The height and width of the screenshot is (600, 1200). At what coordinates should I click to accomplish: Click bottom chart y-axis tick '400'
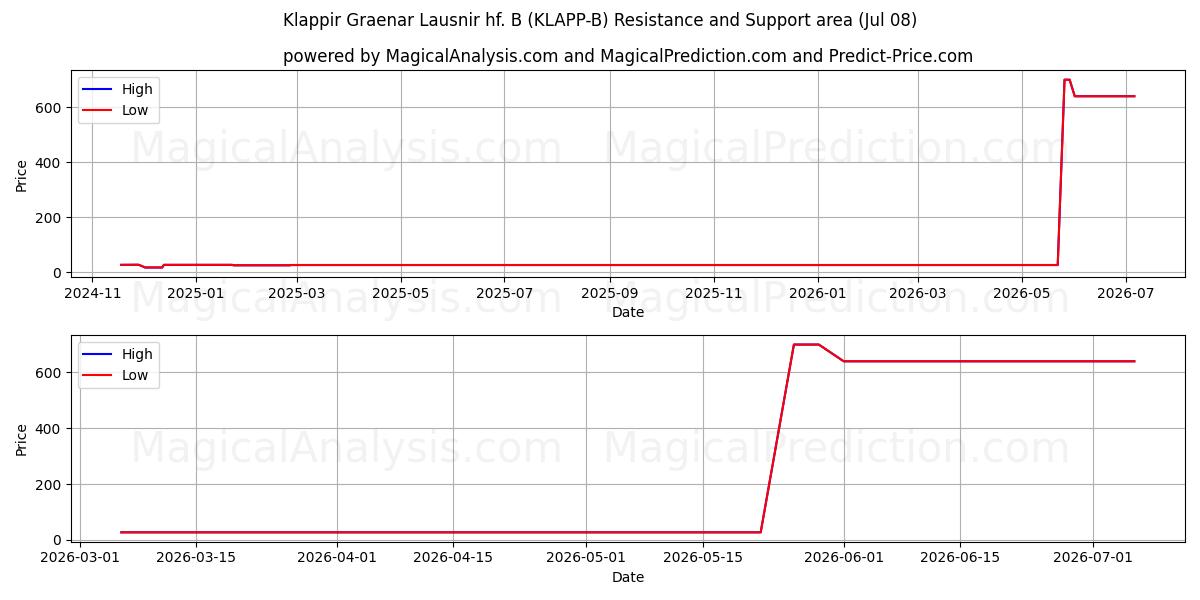(50, 429)
